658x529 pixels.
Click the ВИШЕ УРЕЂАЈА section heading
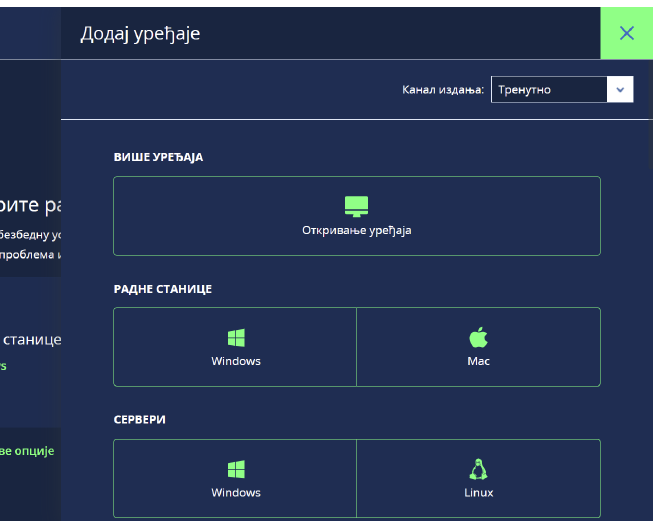[x=158, y=158]
